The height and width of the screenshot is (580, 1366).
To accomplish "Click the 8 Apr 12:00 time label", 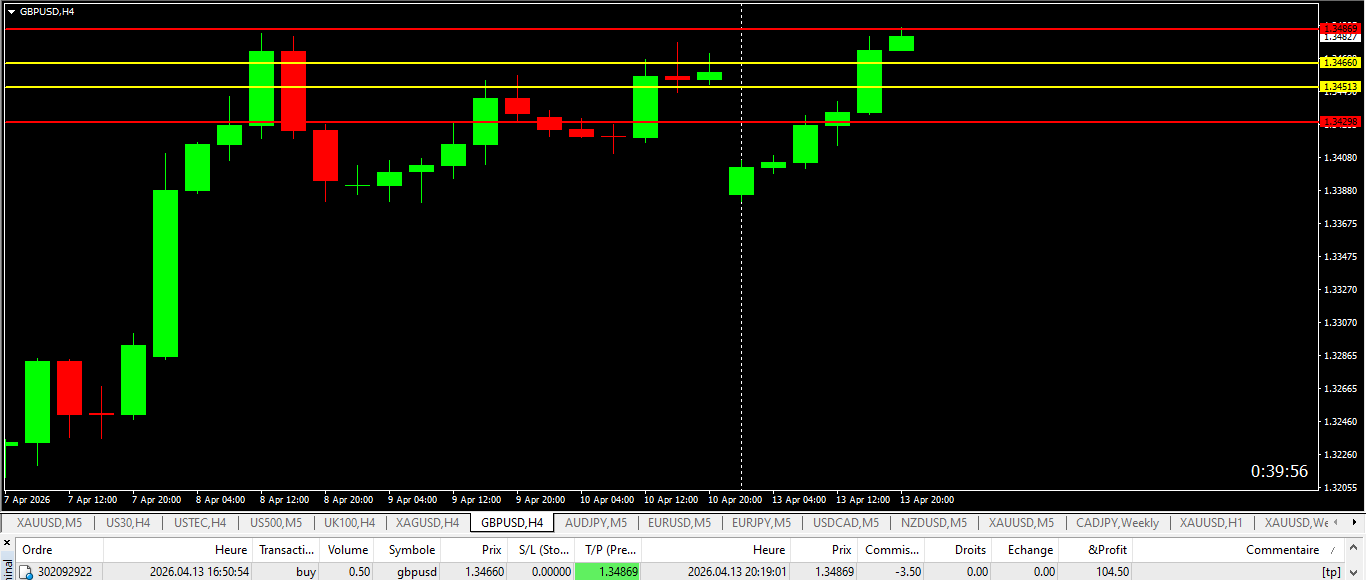I will click(x=285, y=499).
